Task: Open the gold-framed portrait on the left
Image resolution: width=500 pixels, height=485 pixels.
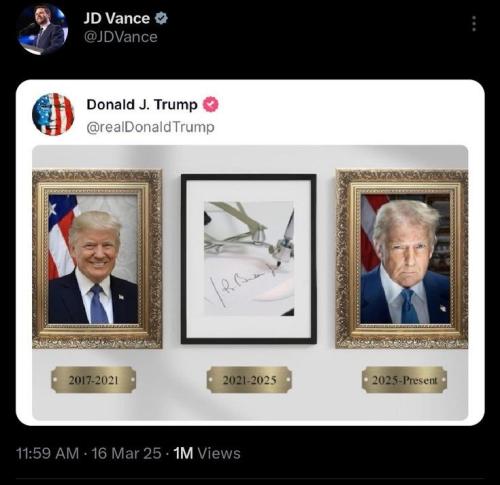Action: click(97, 259)
